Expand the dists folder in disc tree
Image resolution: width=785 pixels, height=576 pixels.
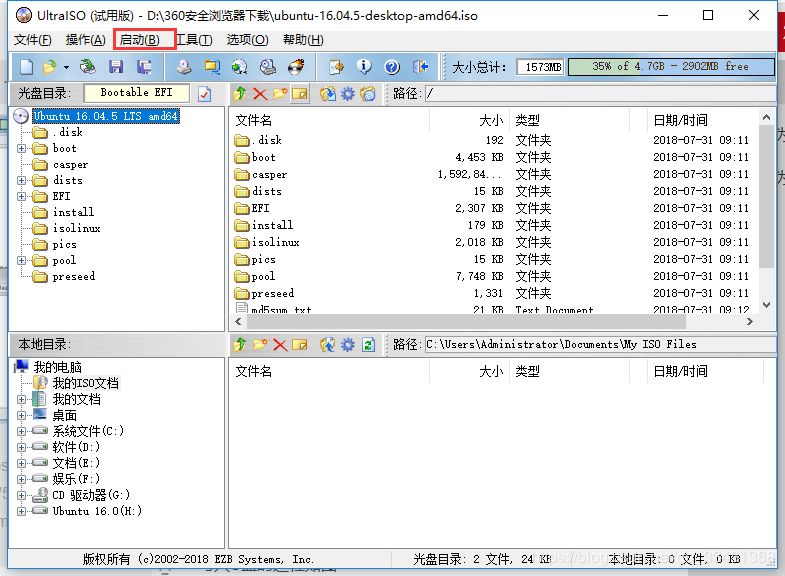pos(22,180)
